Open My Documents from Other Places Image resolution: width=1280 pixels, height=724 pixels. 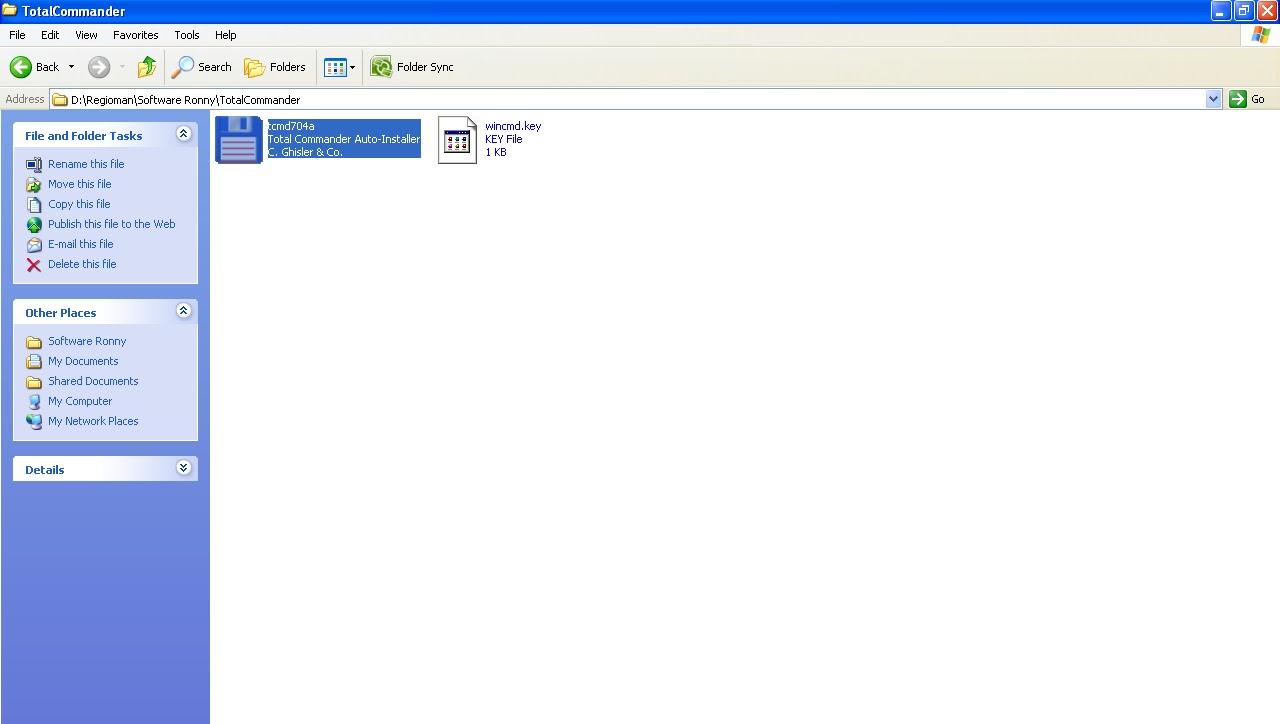[83, 361]
